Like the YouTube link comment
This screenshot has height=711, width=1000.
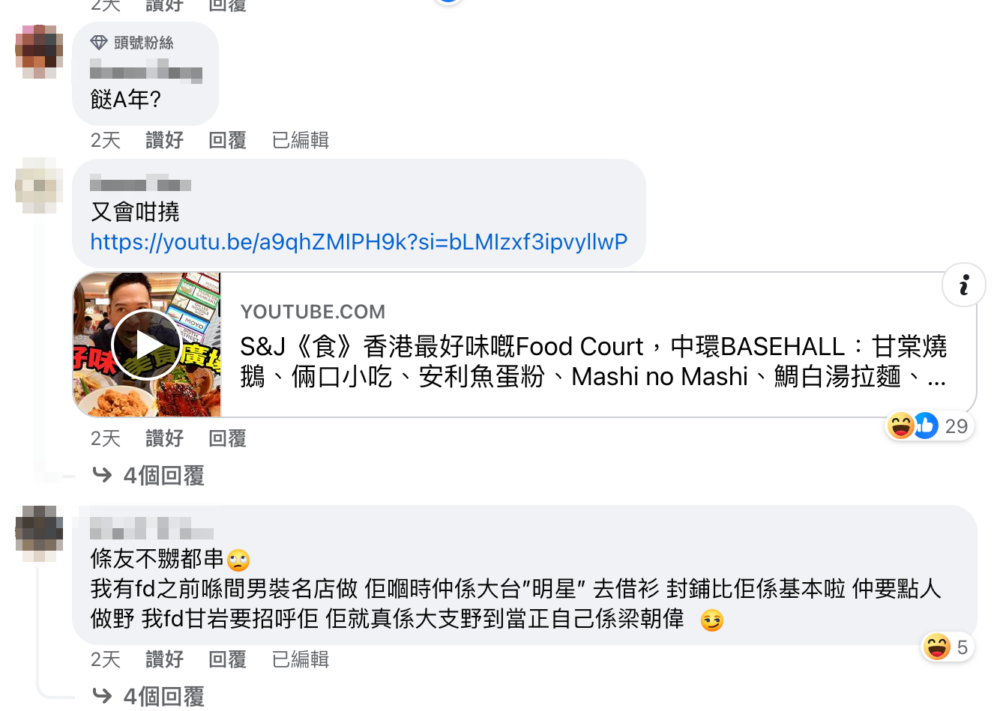coord(165,438)
